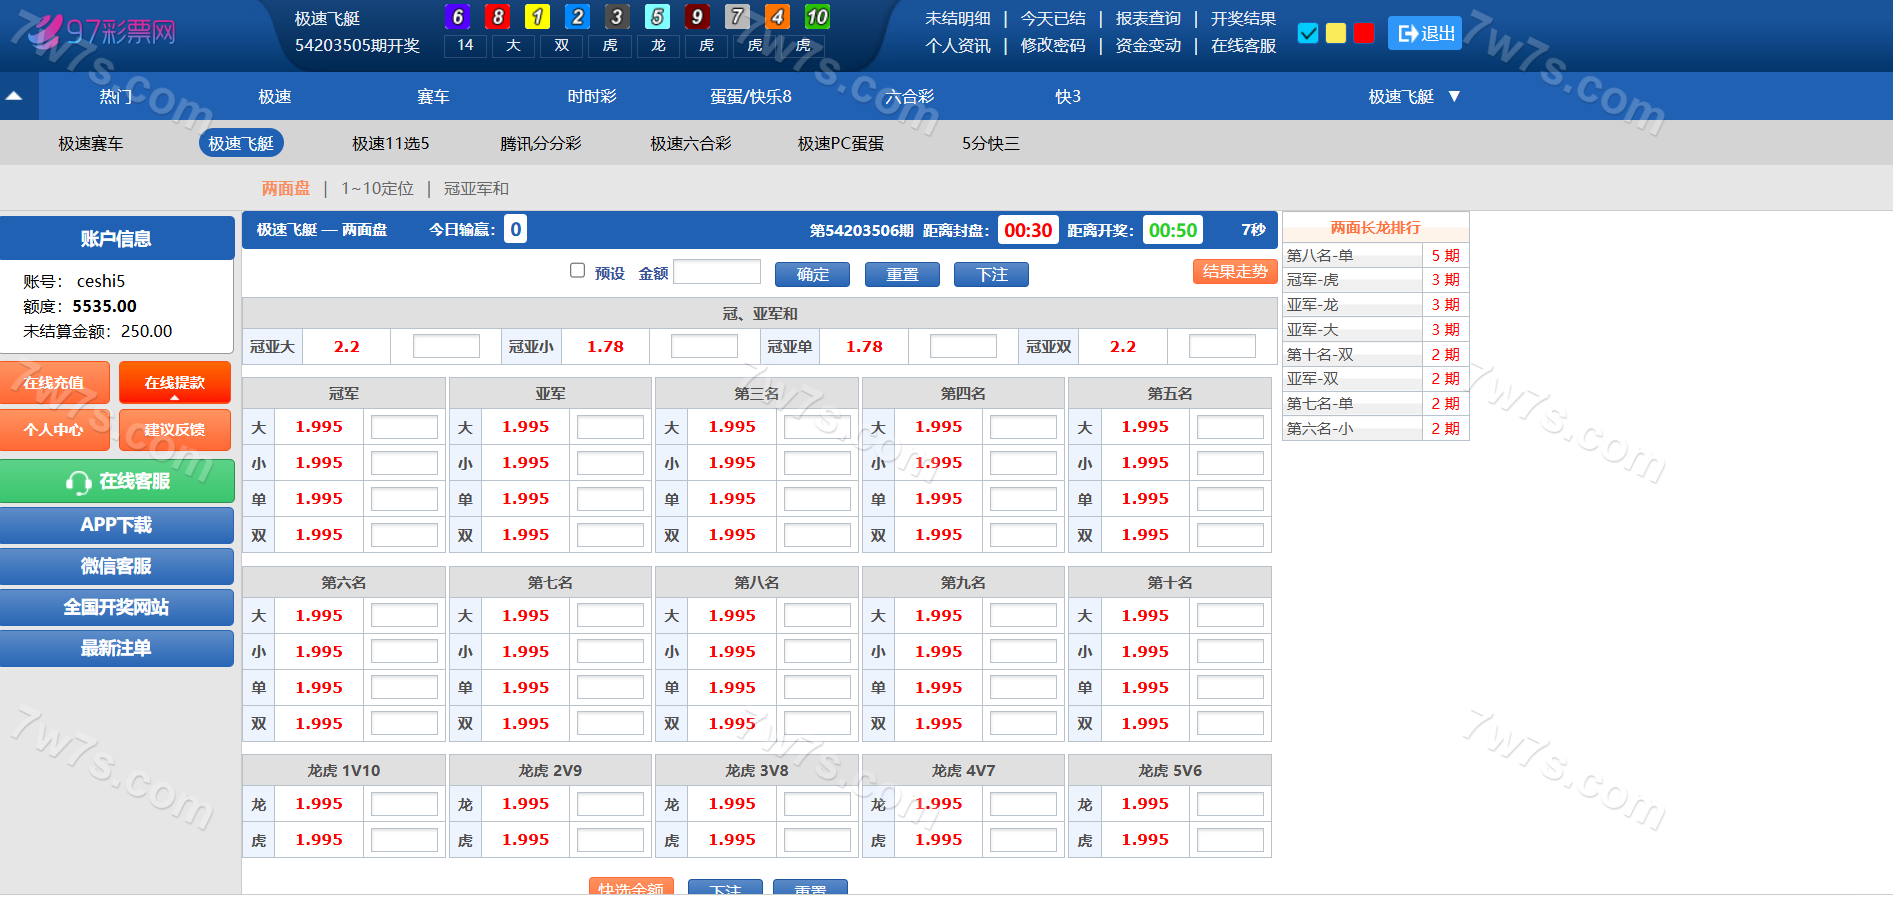
Task: Enable the 预设 preset checkbox
Action: (x=577, y=270)
